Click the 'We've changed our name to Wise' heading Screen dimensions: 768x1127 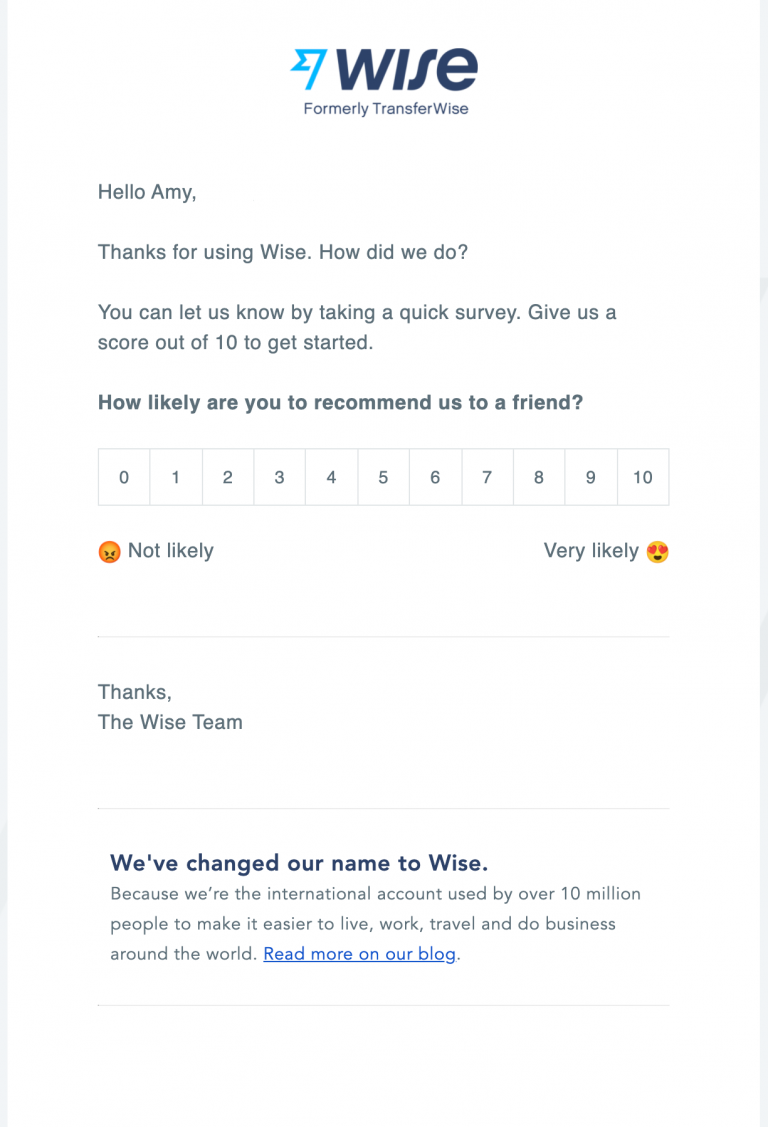click(x=299, y=862)
